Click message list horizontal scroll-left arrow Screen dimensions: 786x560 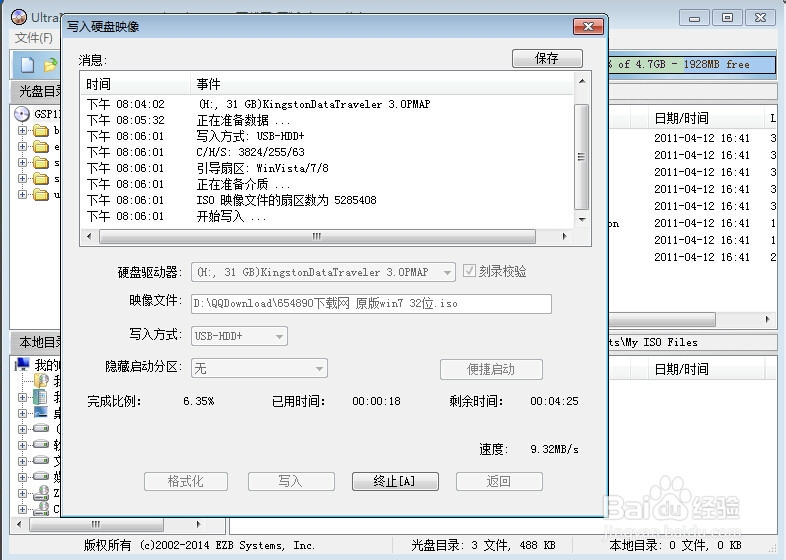coord(89,236)
